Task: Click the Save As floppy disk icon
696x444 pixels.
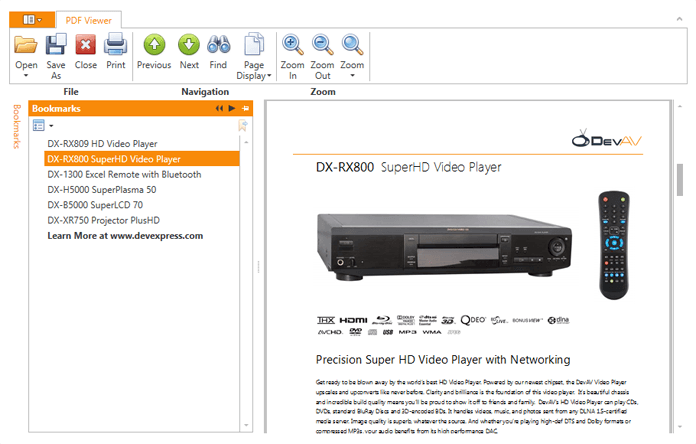Action: coord(56,44)
